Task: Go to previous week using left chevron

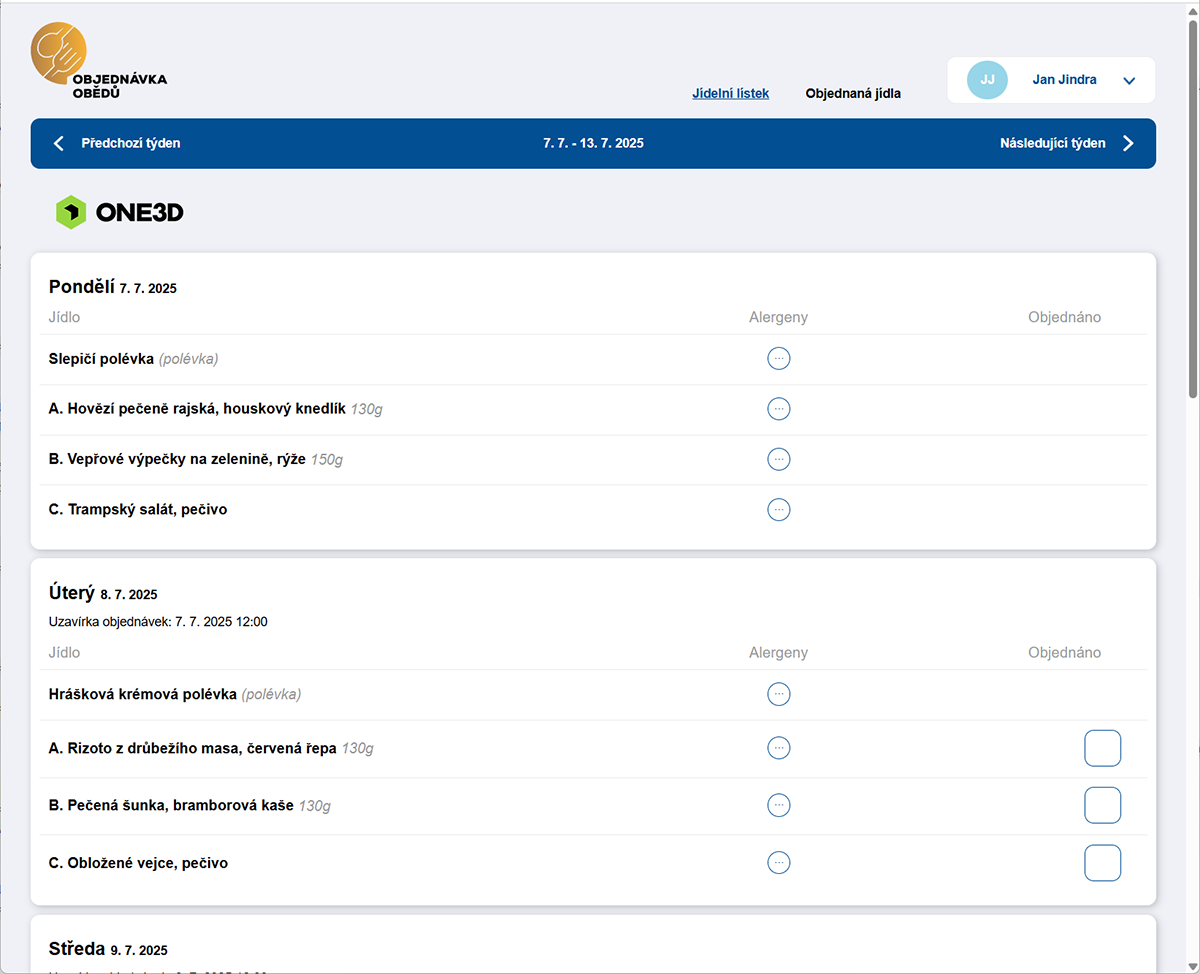Action: [x=58, y=143]
